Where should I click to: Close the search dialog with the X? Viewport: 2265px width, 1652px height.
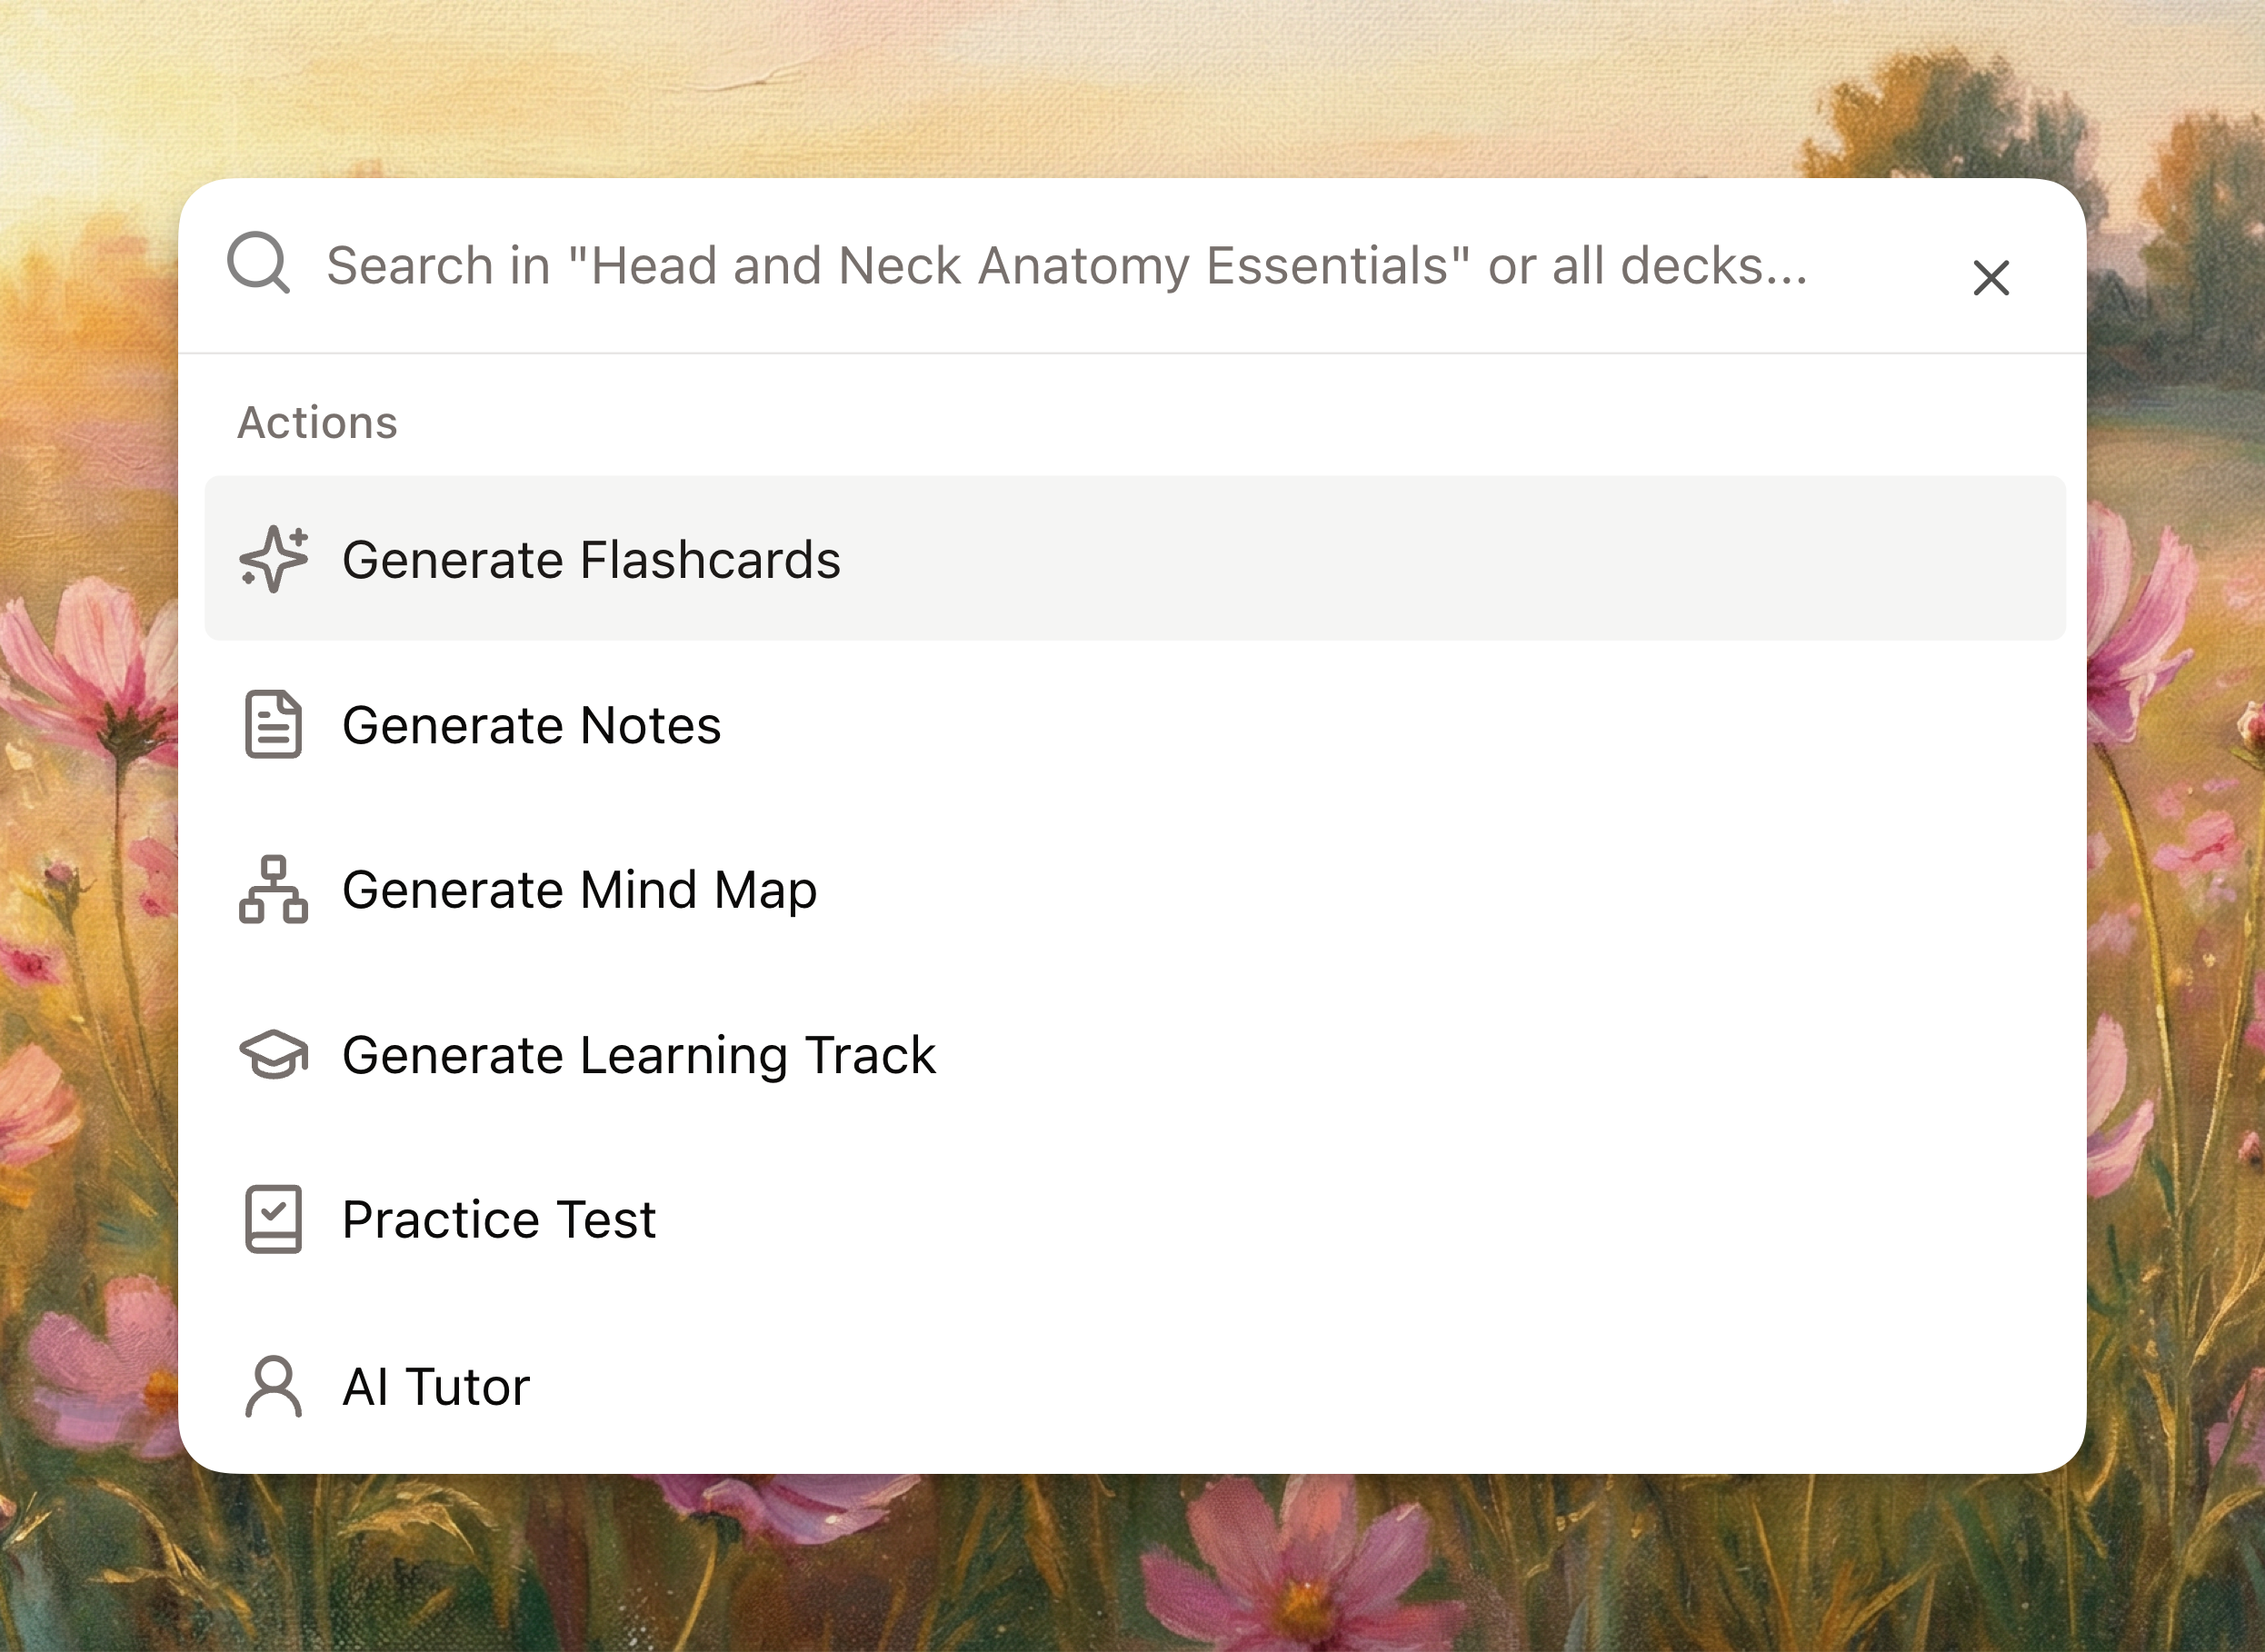(1991, 278)
